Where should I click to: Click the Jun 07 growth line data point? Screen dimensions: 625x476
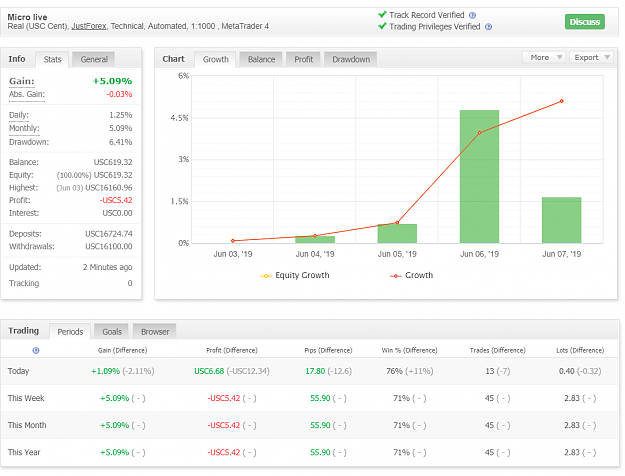[561, 101]
